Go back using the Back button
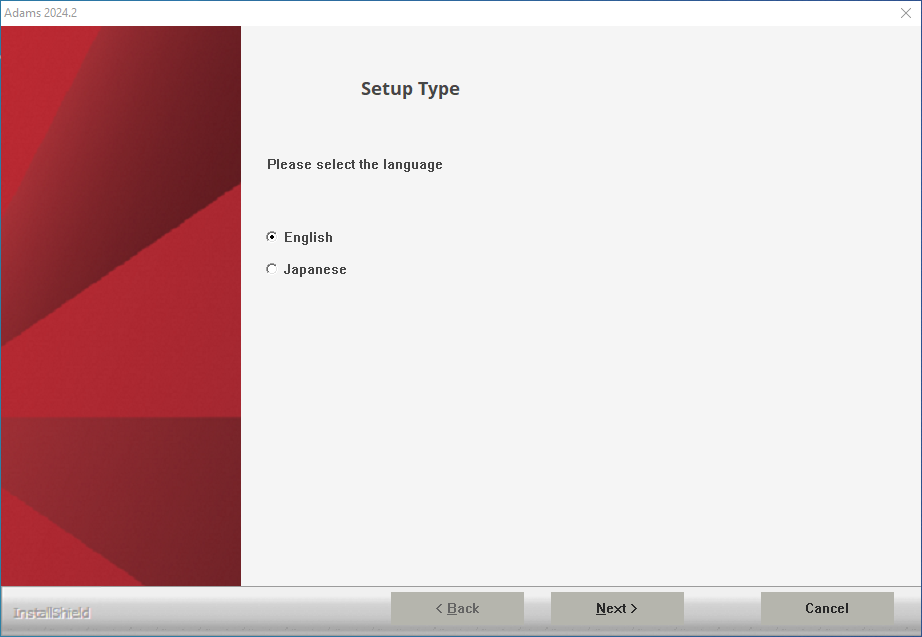The image size is (922, 637). tap(457, 608)
